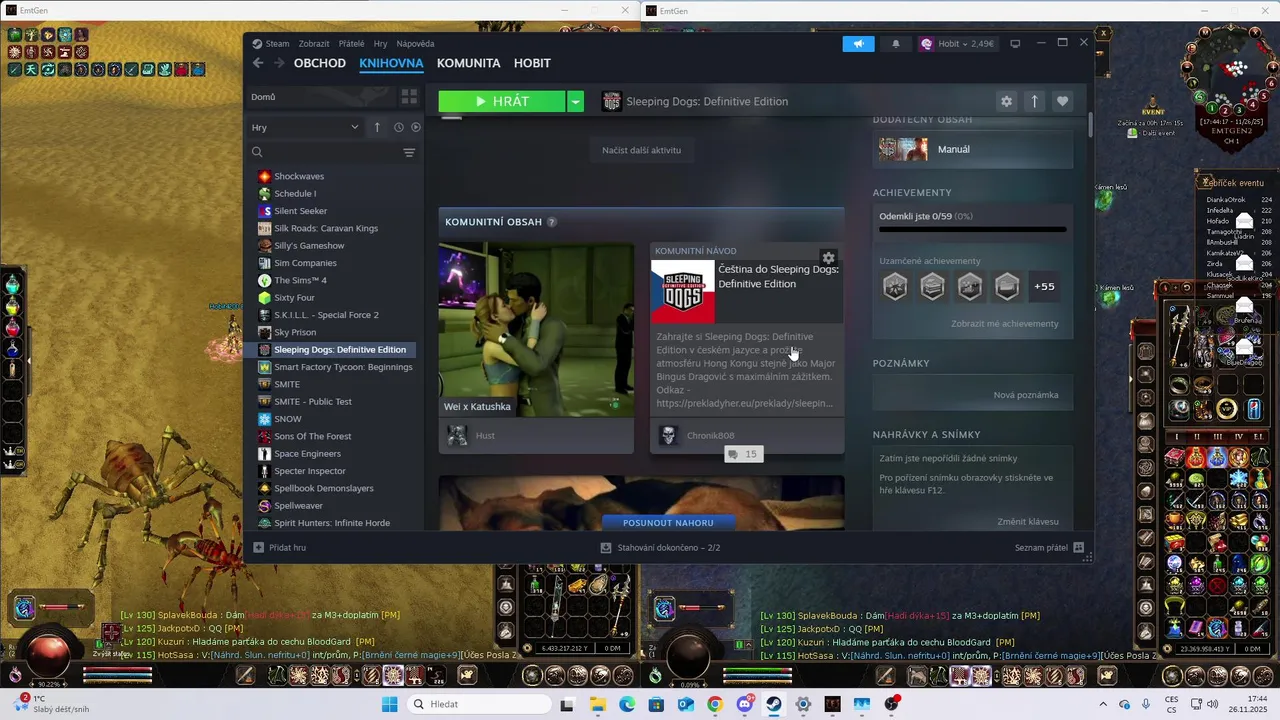This screenshot has width=1280, height=720.
Task: Click POSUNOUT NAHORU button
Action: coord(668,522)
